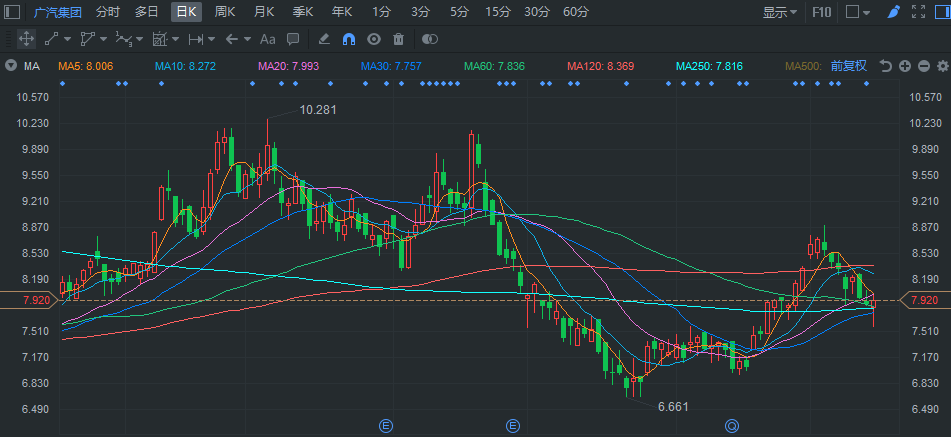Viewport: 951px width, 437px height.
Task: Select the 日K daily candlestick tab
Action: tap(186, 12)
